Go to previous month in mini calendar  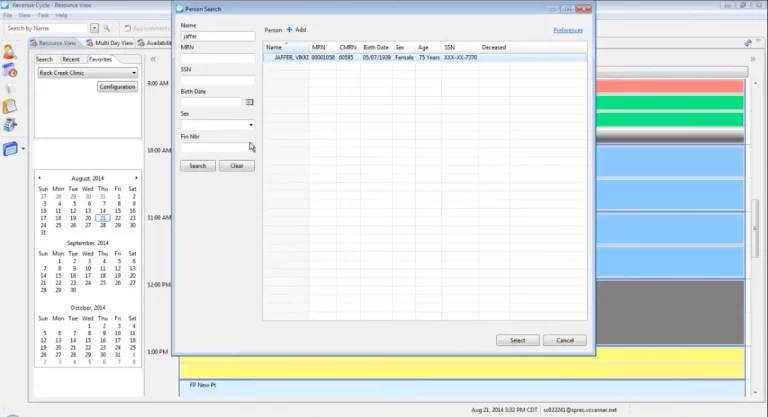[39, 178]
